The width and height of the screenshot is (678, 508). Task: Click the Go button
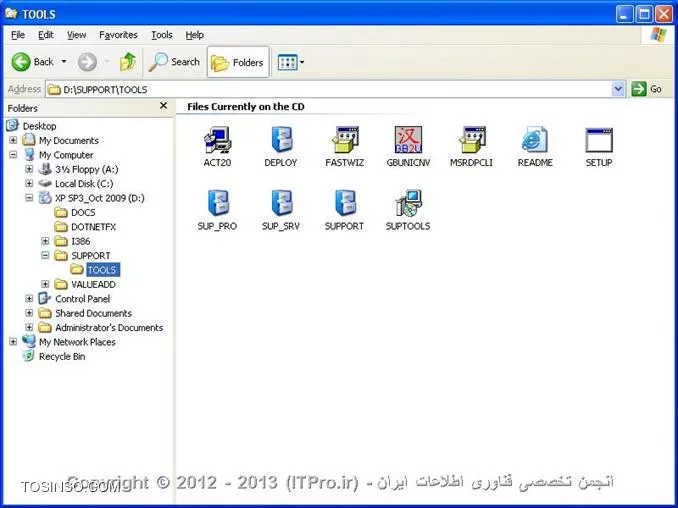[x=647, y=89]
